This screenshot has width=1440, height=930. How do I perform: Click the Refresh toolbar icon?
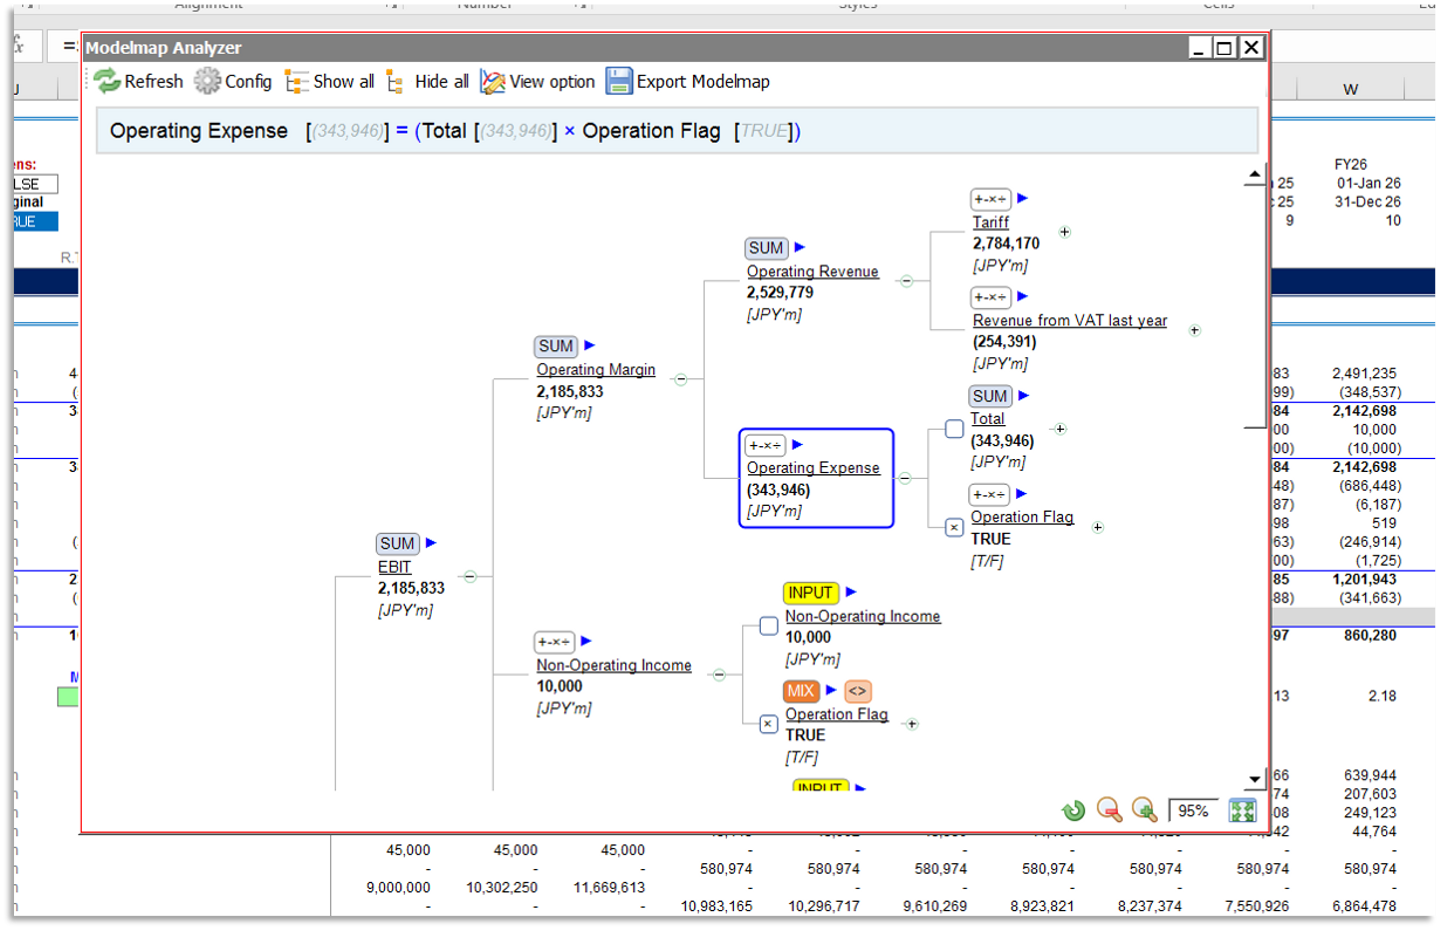pos(107,81)
